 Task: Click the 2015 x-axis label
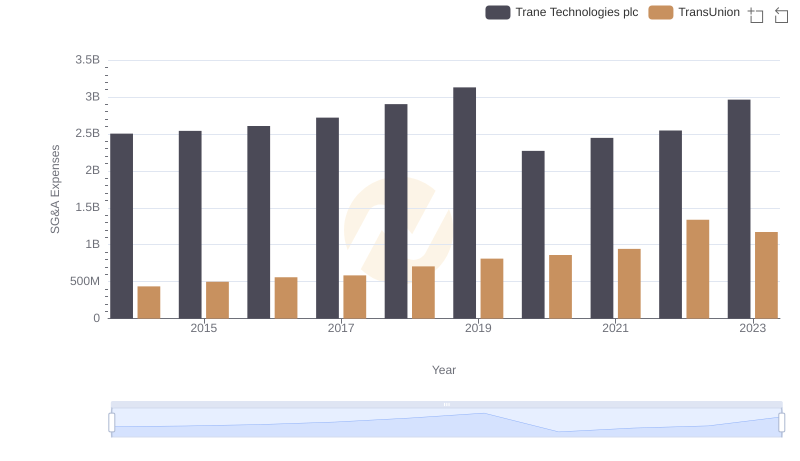(x=204, y=328)
